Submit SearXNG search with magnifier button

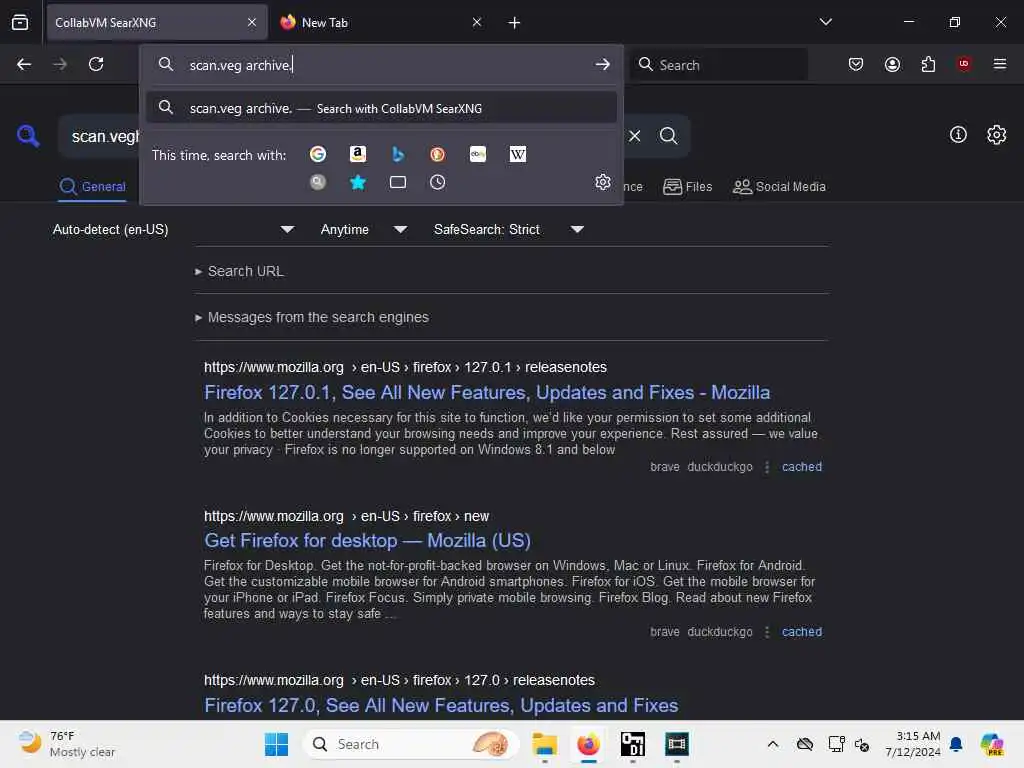[x=668, y=136]
